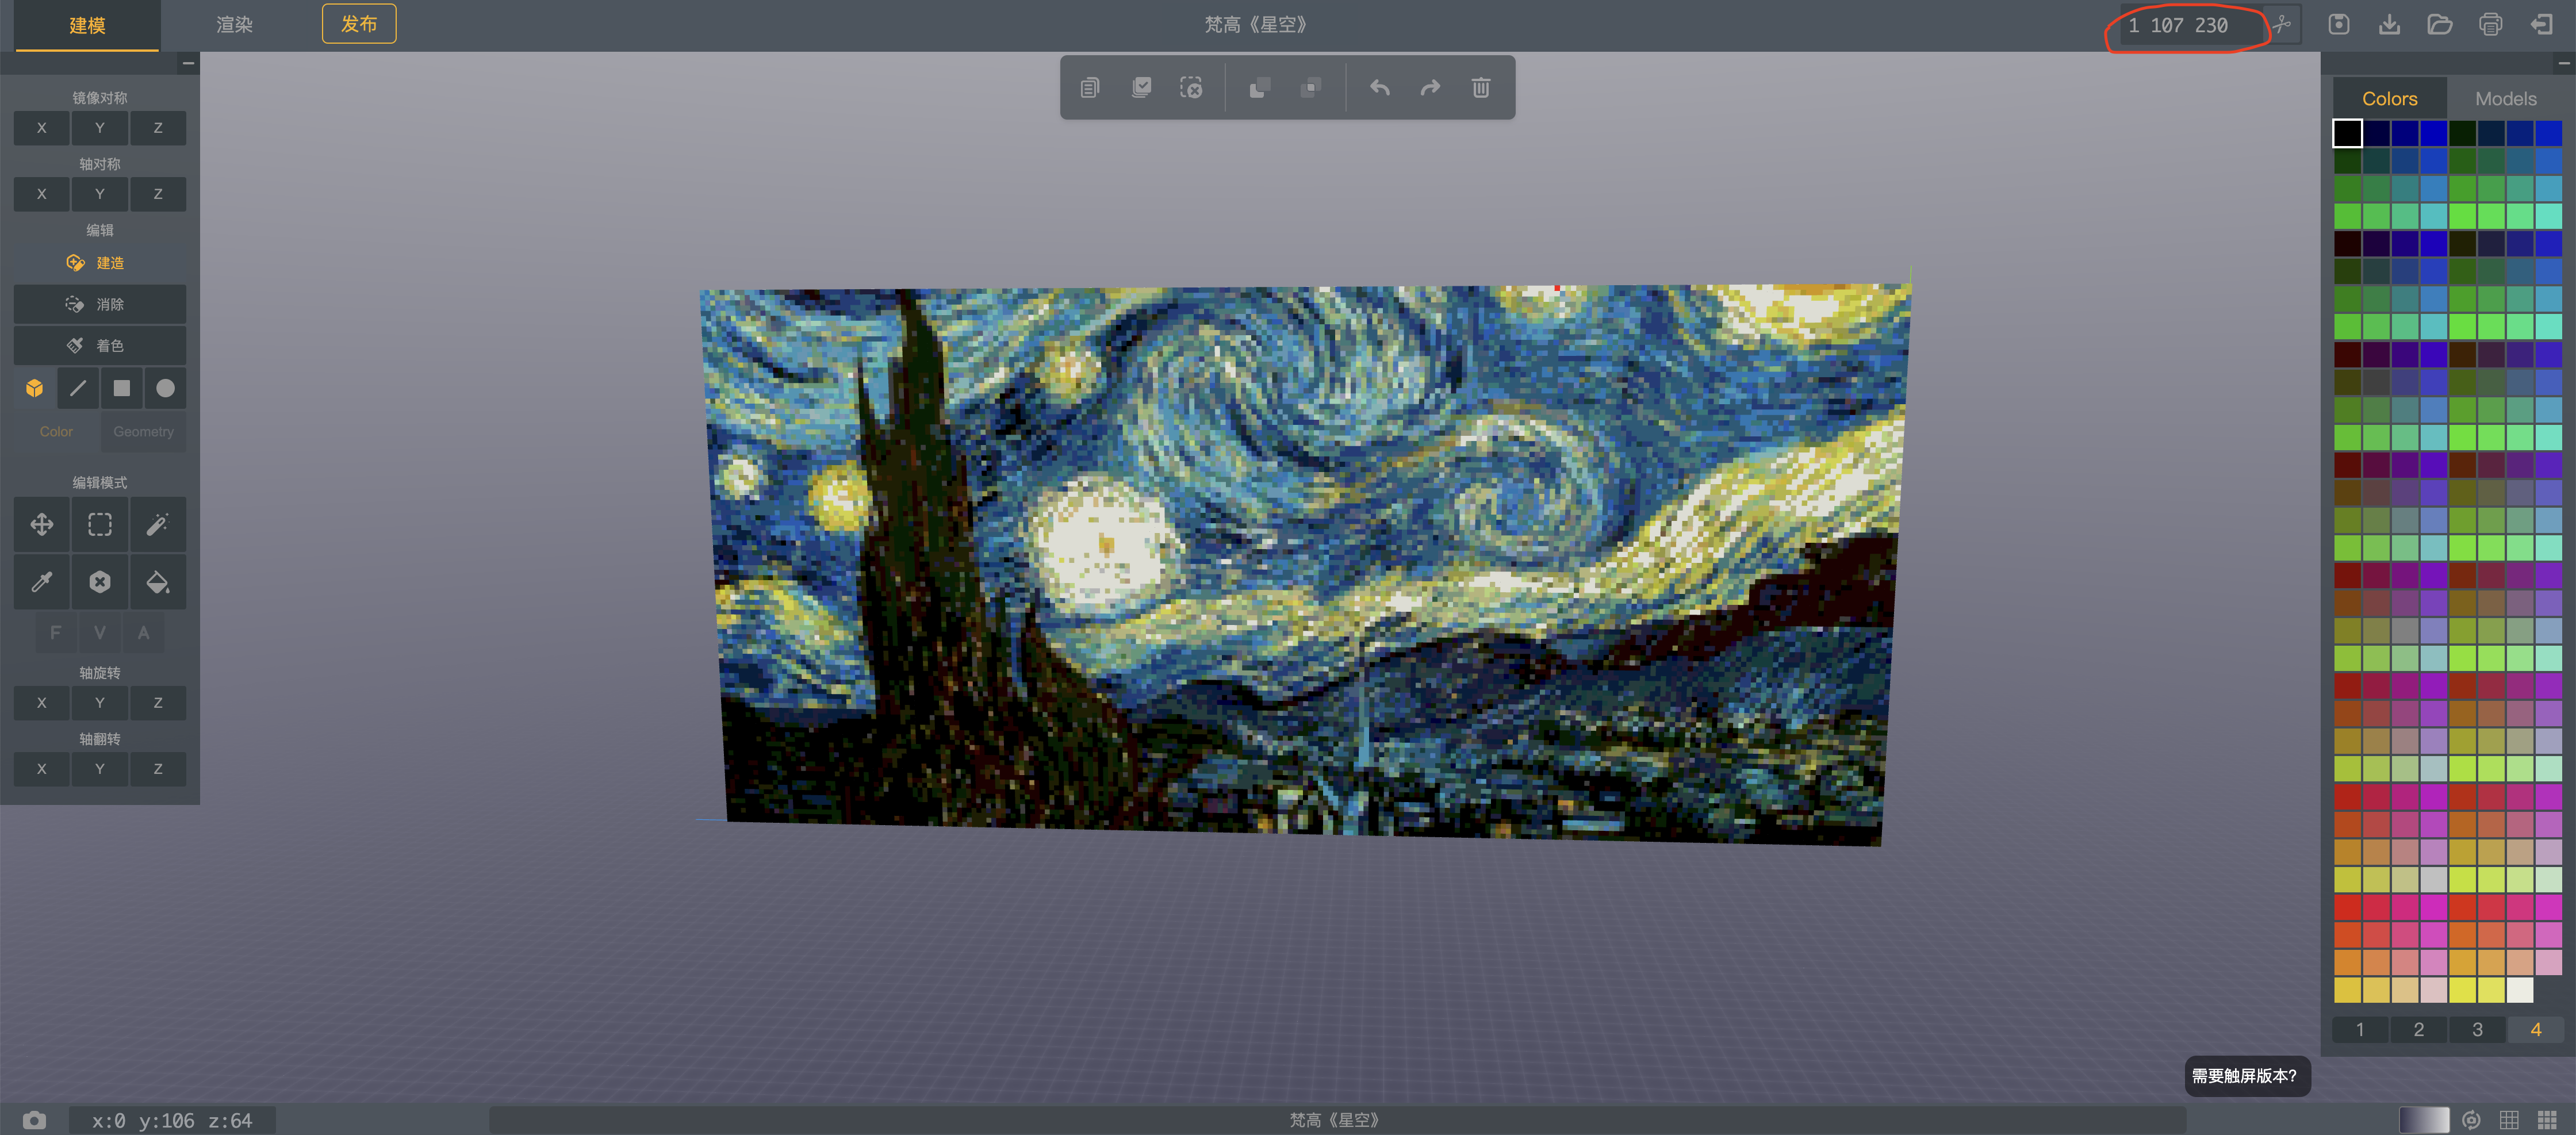
Task: Open the Colors tab
Action: tap(2390, 99)
